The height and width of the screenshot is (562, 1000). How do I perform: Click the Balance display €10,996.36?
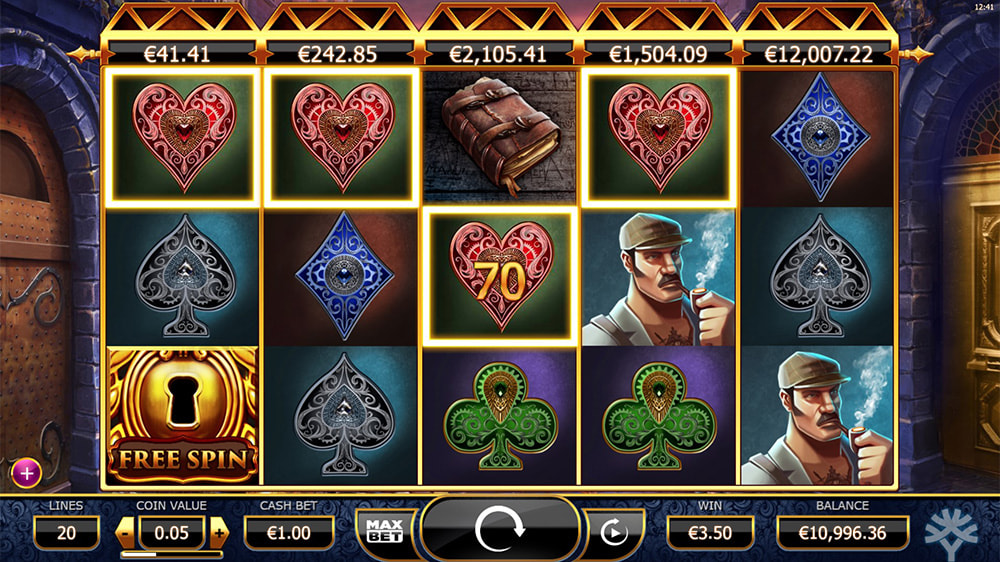[842, 533]
